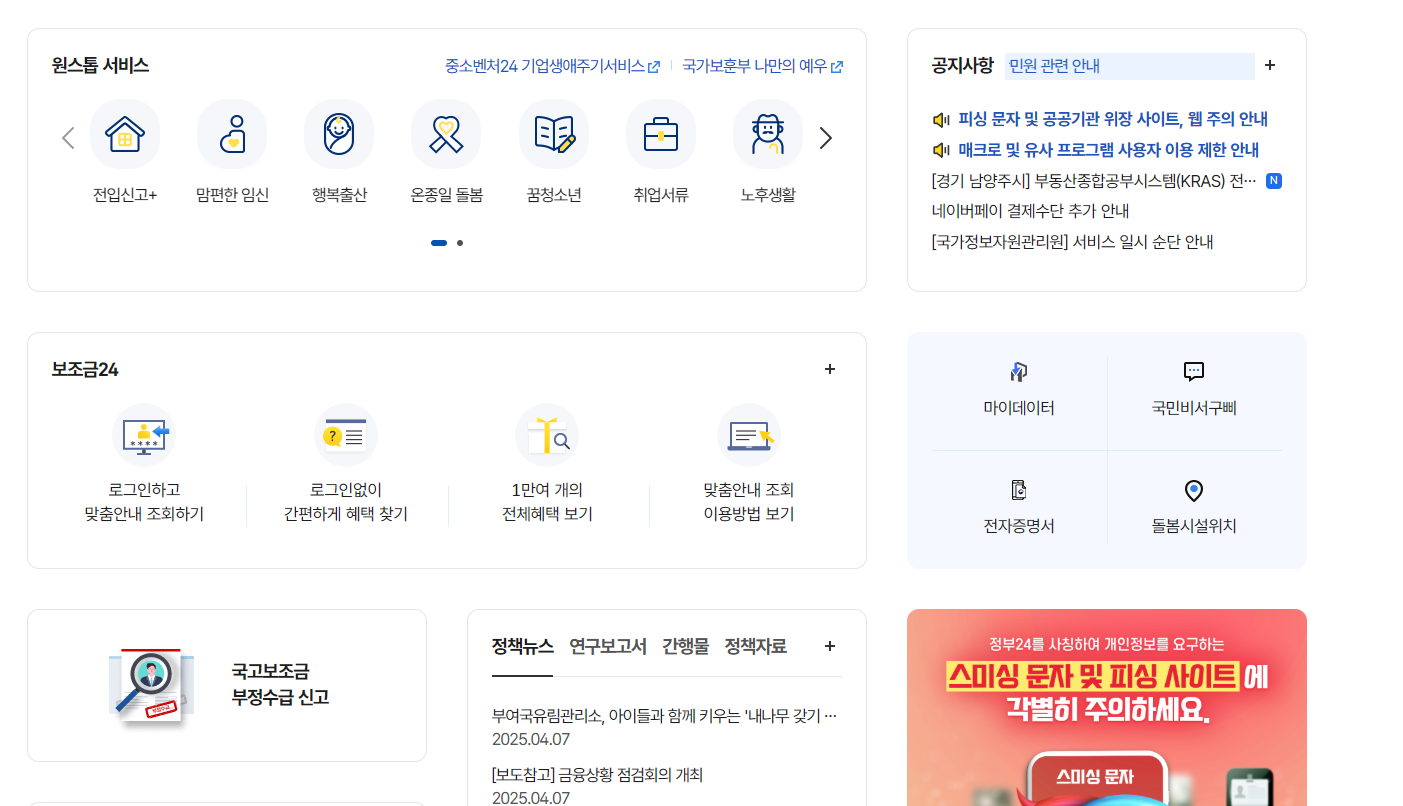Screen dimensions: 1403x806
Task: Click the 로그인하고 맞춤안내 조회하기 text
Action: (x=144, y=502)
